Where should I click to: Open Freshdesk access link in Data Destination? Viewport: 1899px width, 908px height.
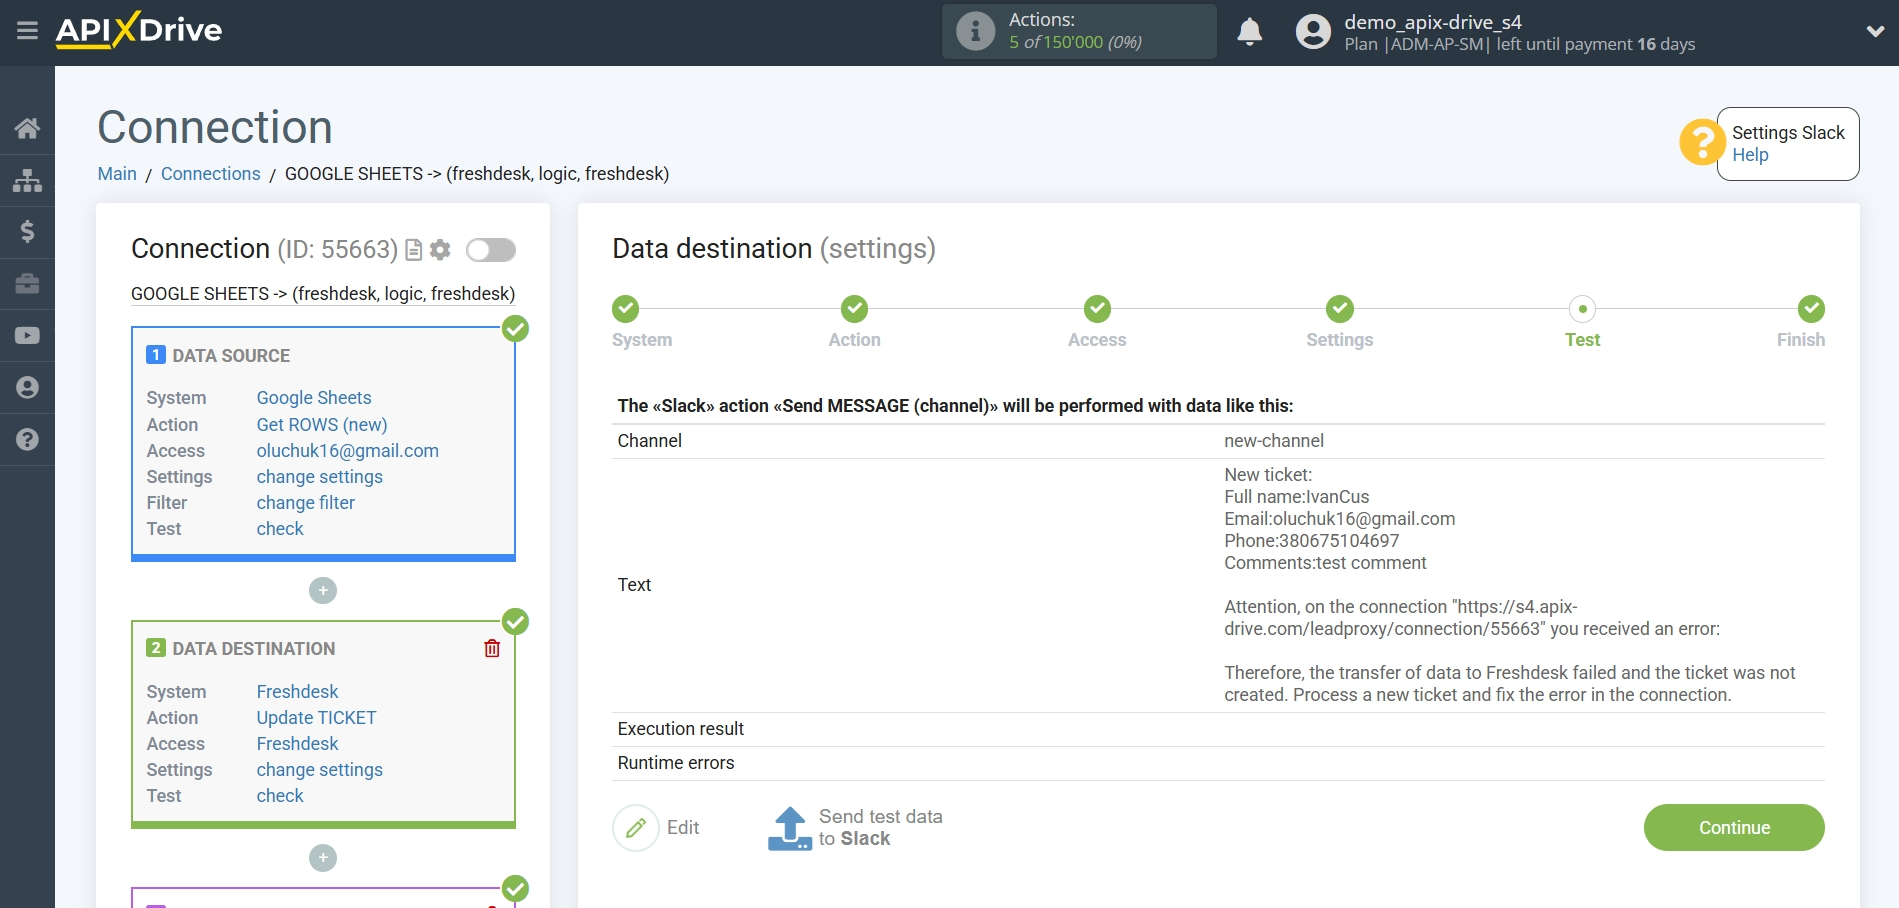[297, 744]
